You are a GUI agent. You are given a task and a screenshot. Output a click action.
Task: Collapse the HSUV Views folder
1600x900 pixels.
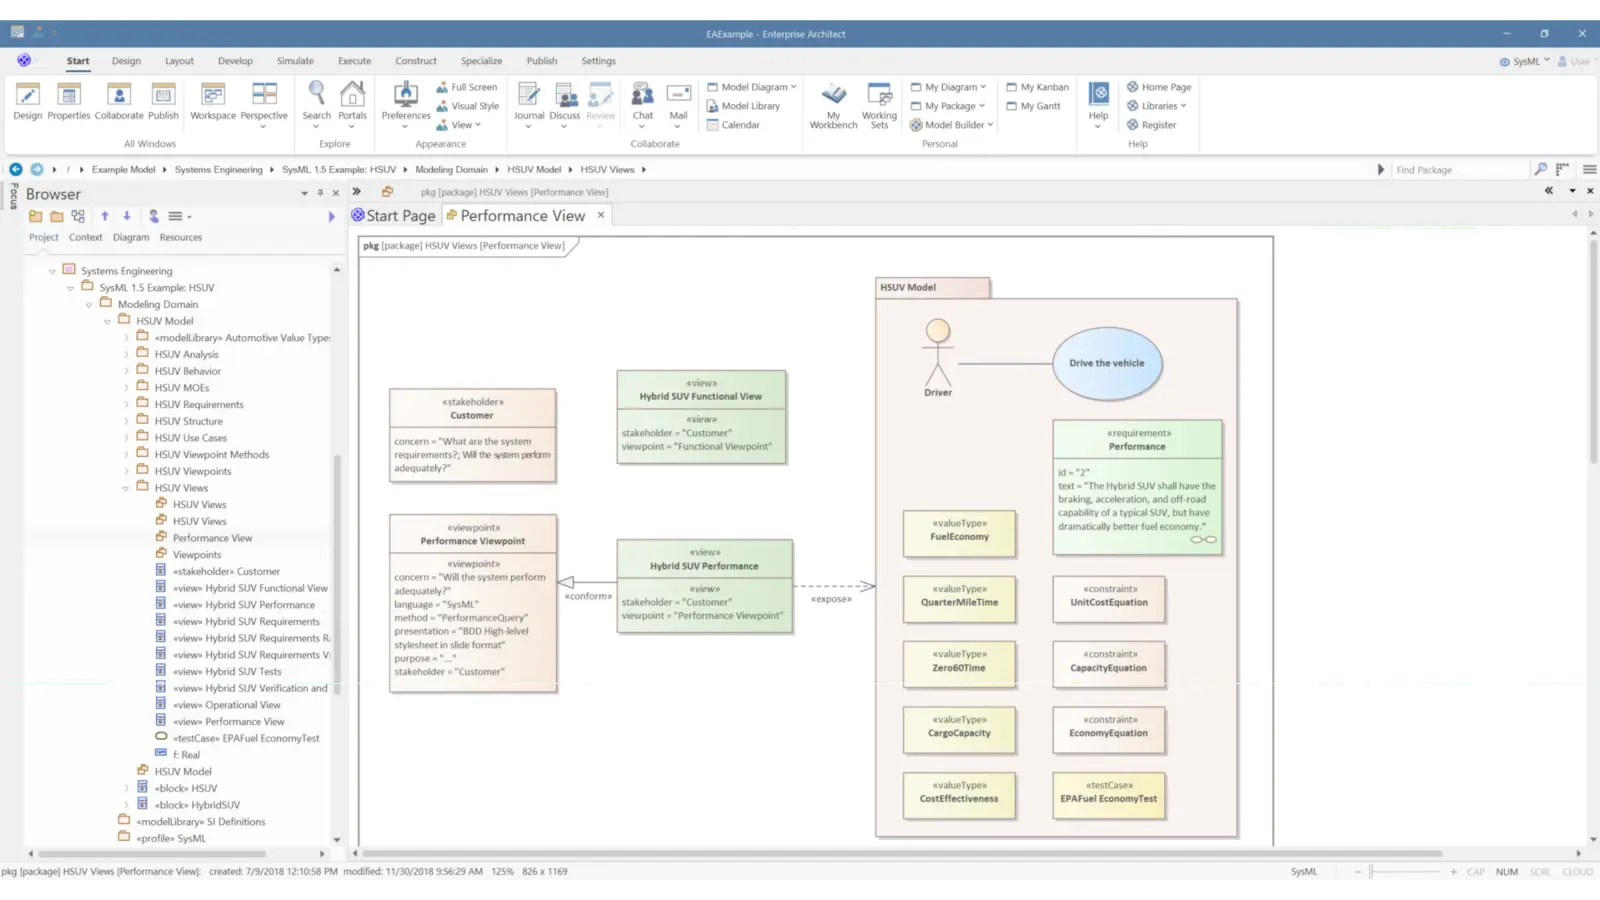click(x=126, y=487)
